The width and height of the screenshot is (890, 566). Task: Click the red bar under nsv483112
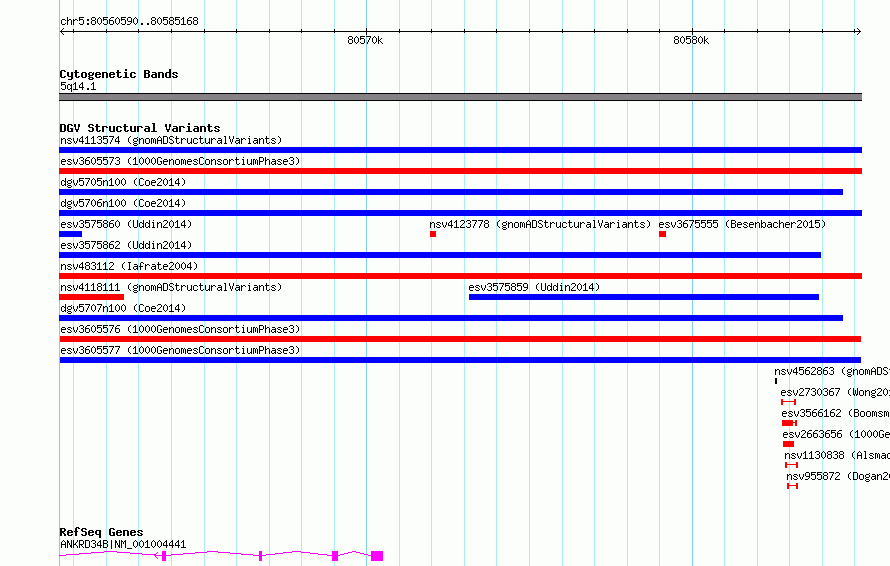click(460, 276)
